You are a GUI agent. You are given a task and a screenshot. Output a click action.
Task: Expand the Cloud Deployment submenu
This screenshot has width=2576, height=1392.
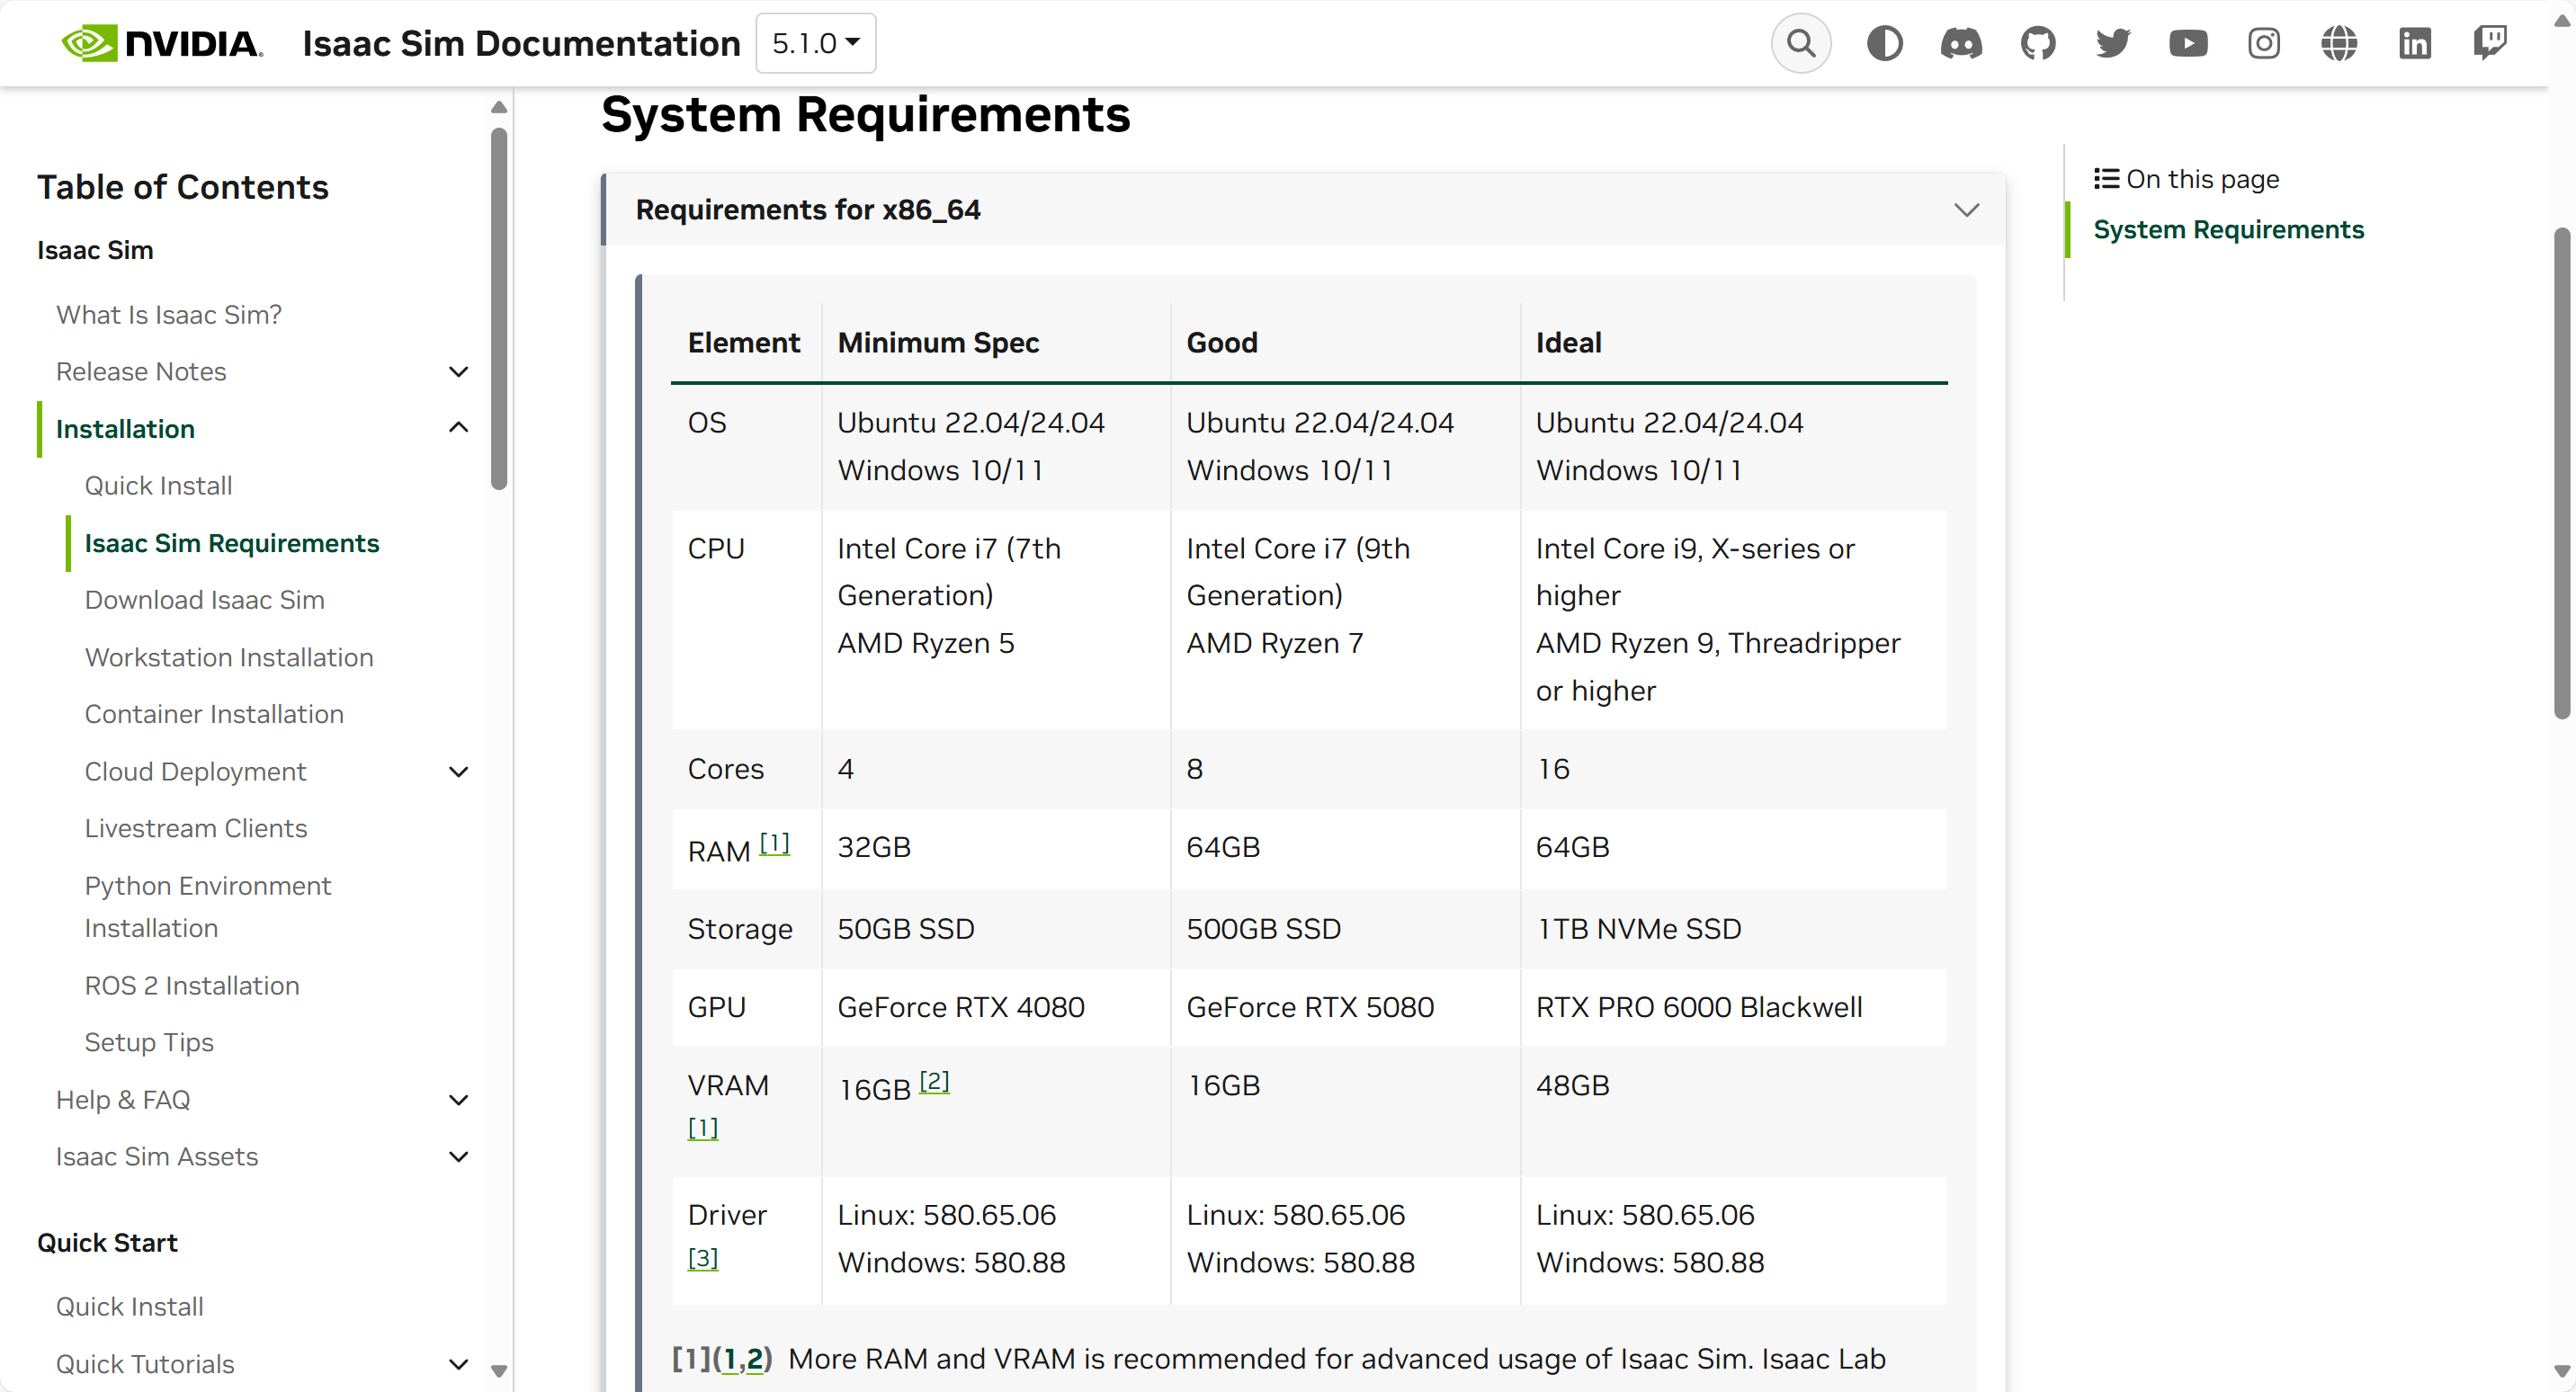[x=458, y=772]
